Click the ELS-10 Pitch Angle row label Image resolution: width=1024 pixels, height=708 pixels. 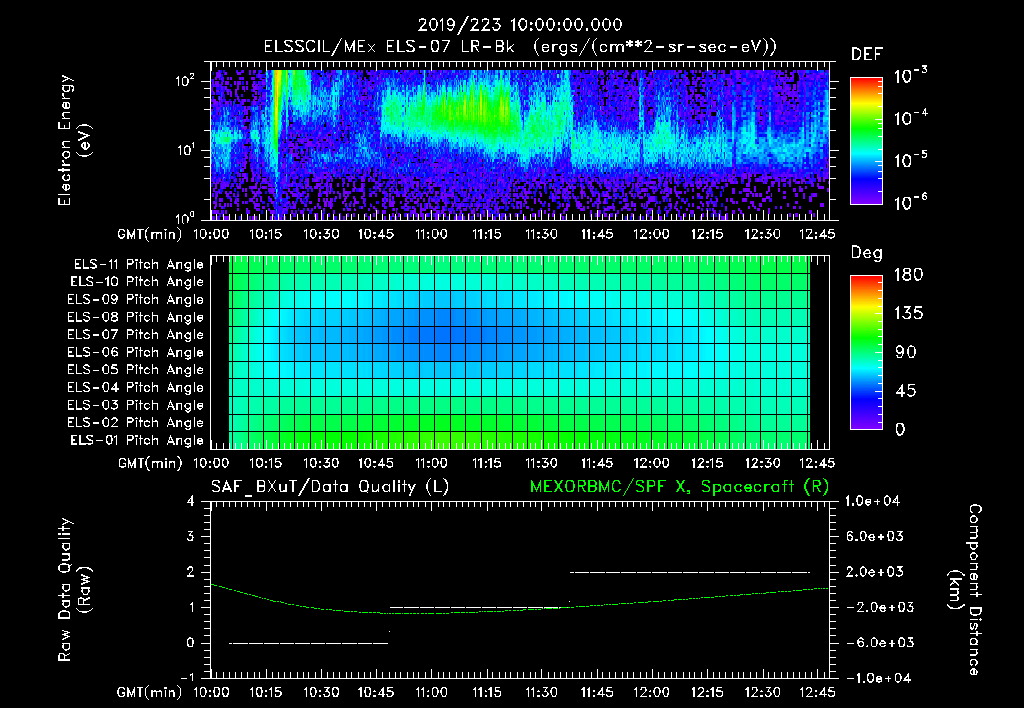click(x=137, y=282)
